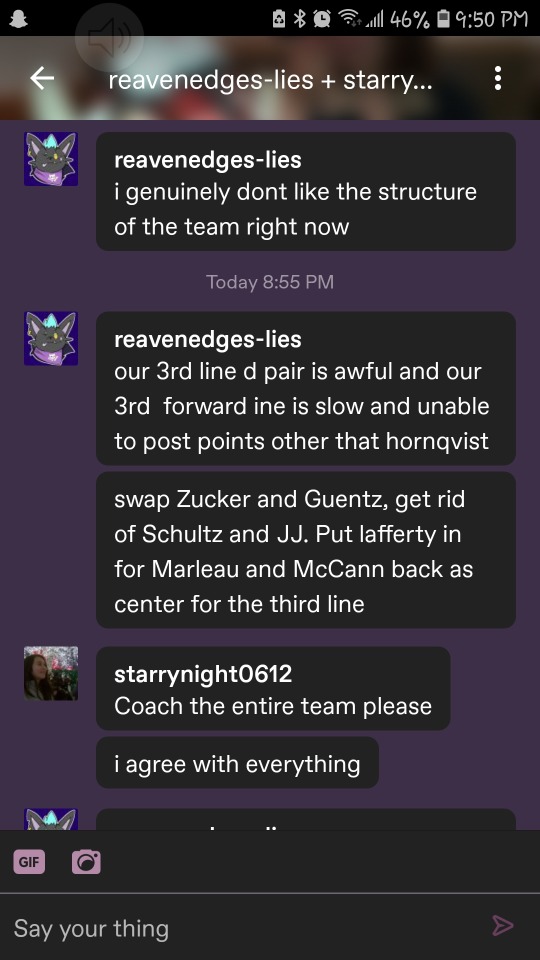Tap reavenedges-lies avatar beside 3rd line message
Screen dimensions: 540x960
pyautogui.click(x=51, y=339)
